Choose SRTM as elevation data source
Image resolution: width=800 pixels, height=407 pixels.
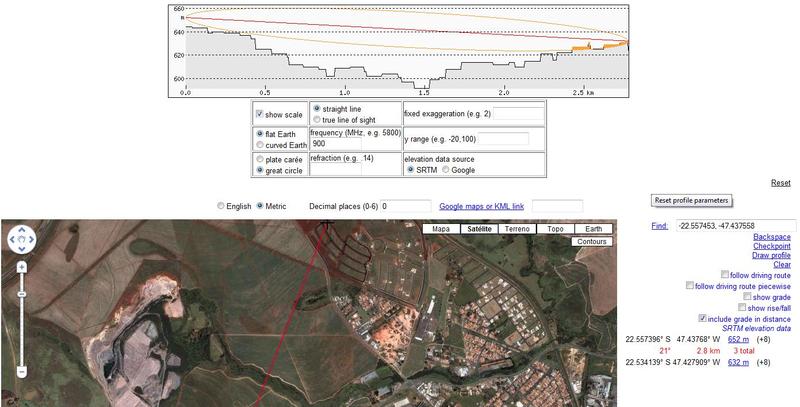(411, 170)
